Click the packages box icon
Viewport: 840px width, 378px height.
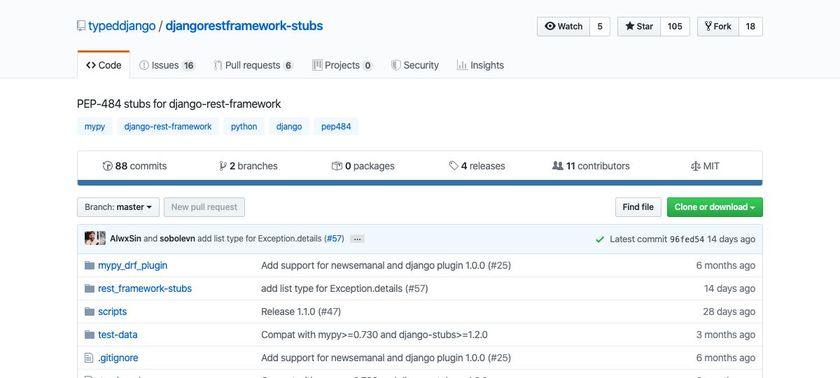pos(337,166)
